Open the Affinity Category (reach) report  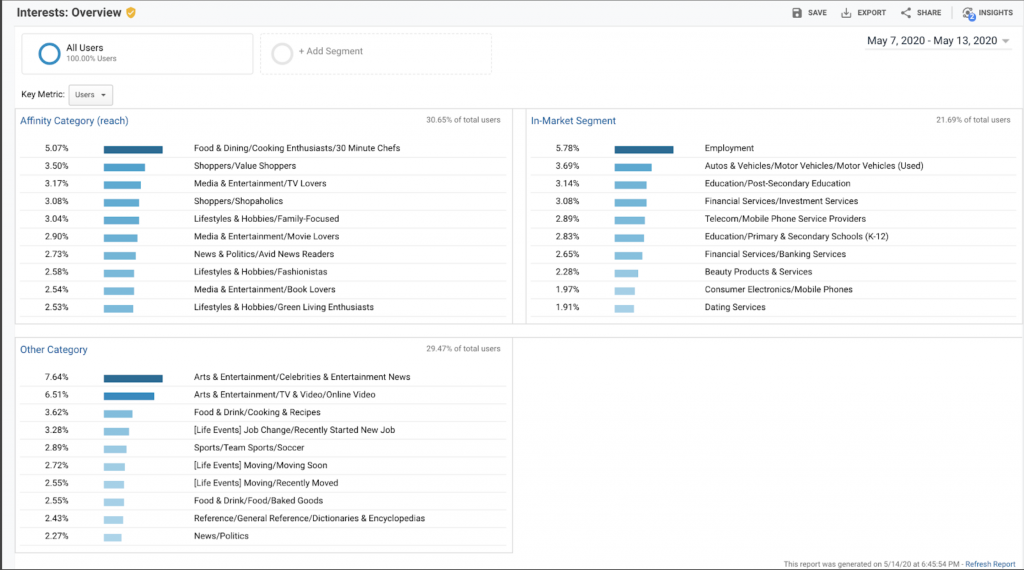[x=74, y=121]
